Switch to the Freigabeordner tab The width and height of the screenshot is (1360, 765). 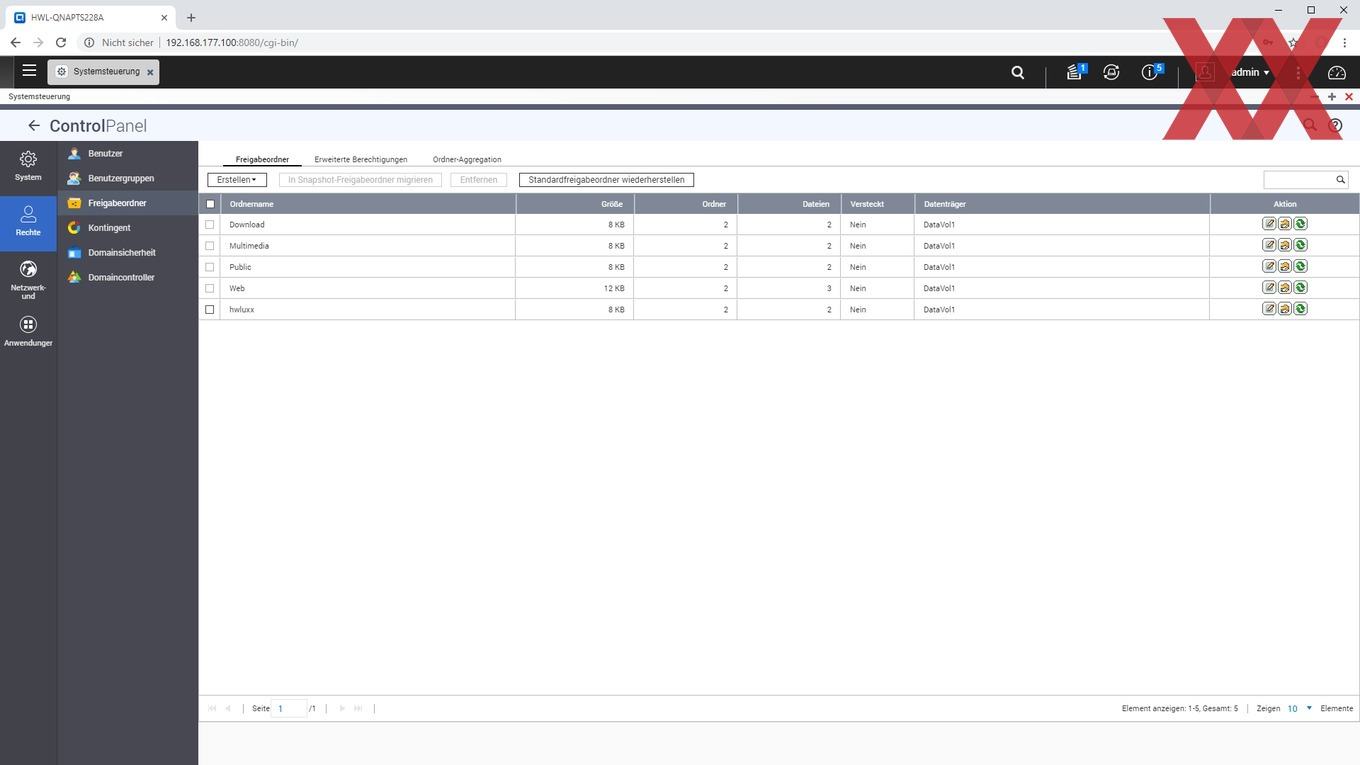(x=262, y=159)
